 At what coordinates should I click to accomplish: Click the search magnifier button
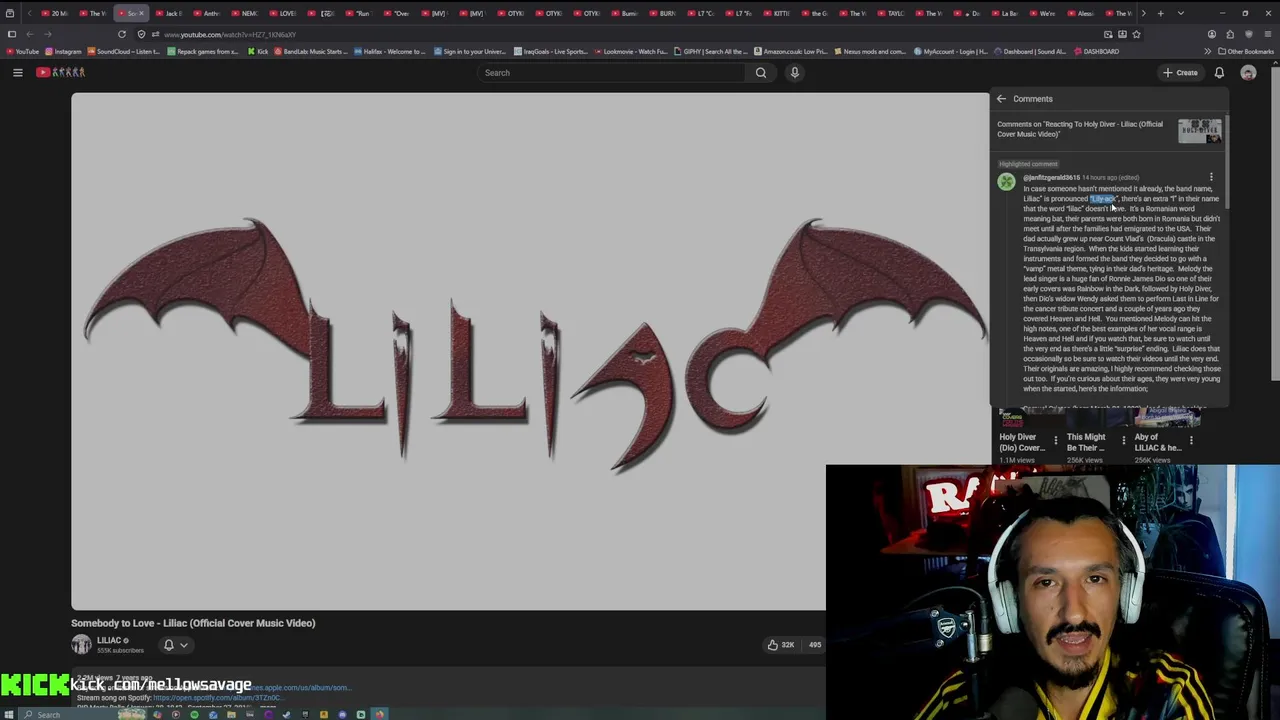(x=761, y=72)
